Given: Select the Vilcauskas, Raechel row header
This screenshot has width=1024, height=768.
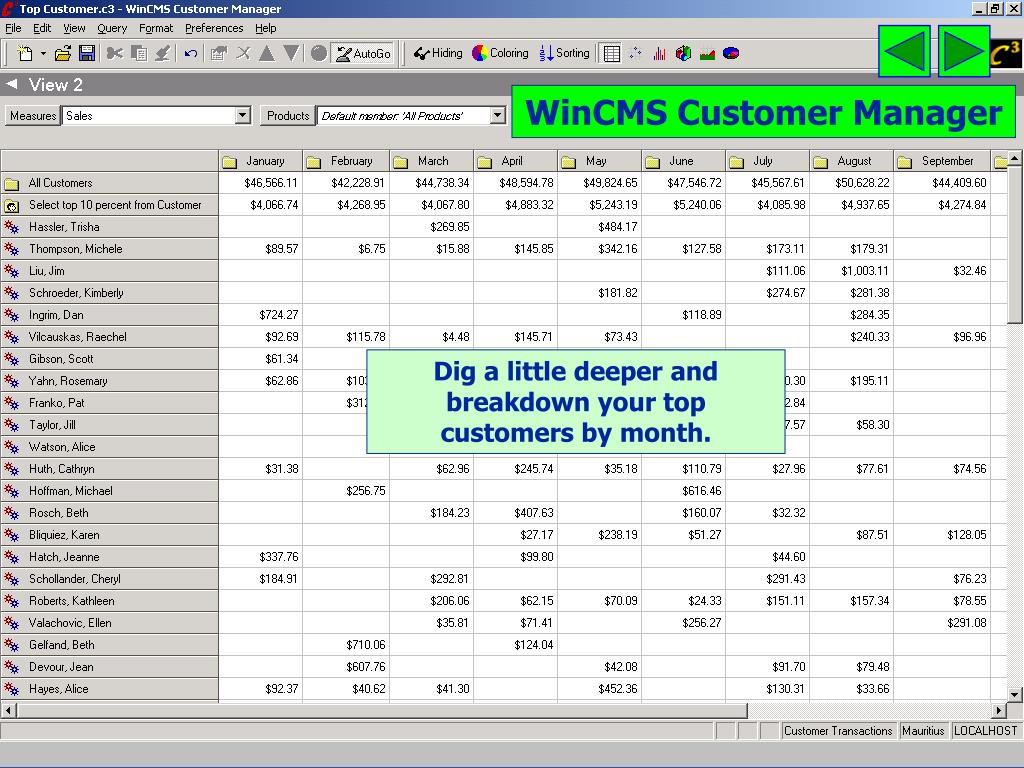Looking at the screenshot, I should click(x=109, y=337).
